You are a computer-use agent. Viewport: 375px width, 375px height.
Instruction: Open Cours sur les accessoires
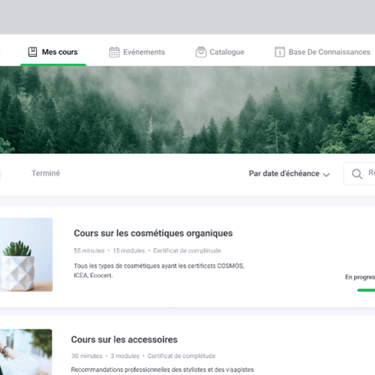click(x=124, y=340)
